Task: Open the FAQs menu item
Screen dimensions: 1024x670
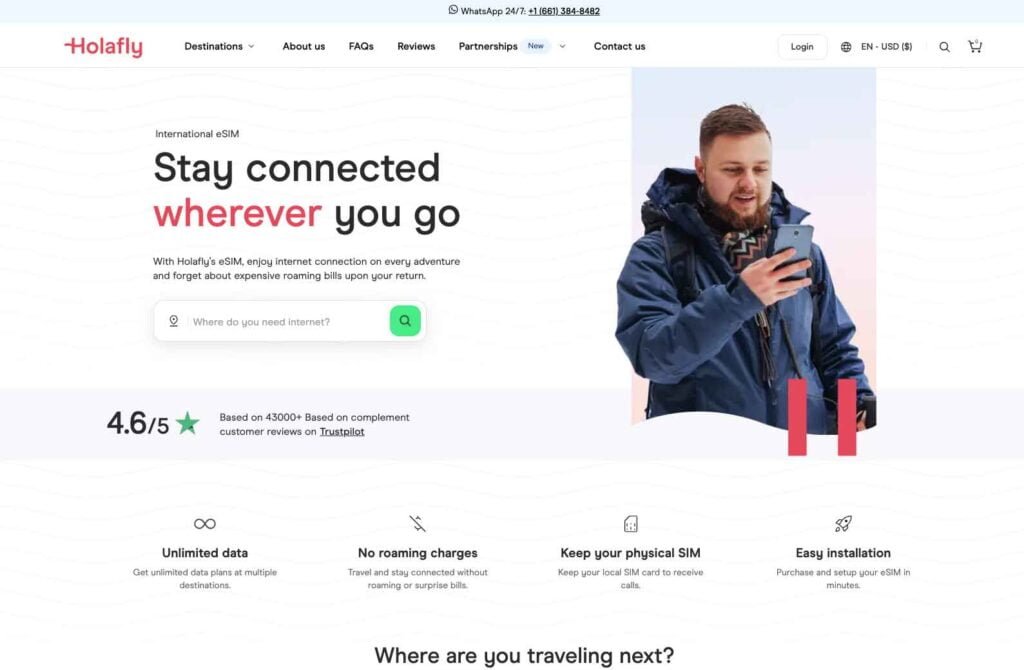Action: pyautogui.click(x=361, y=46)
